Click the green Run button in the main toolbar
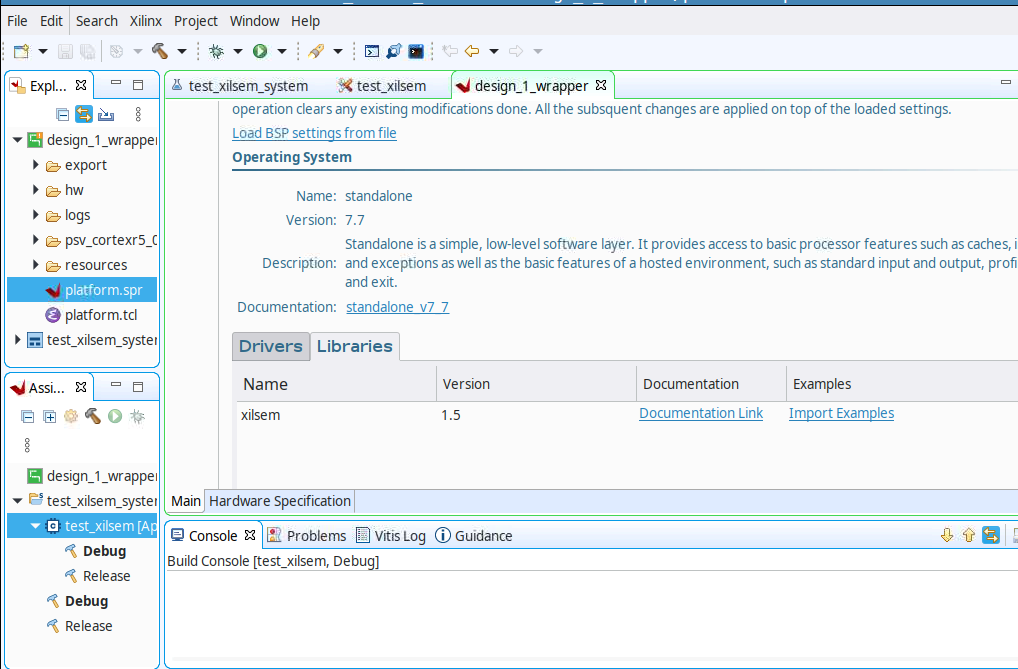Image resolution: width=1018 pixels, height=669 pixels. tap(260, 51)
